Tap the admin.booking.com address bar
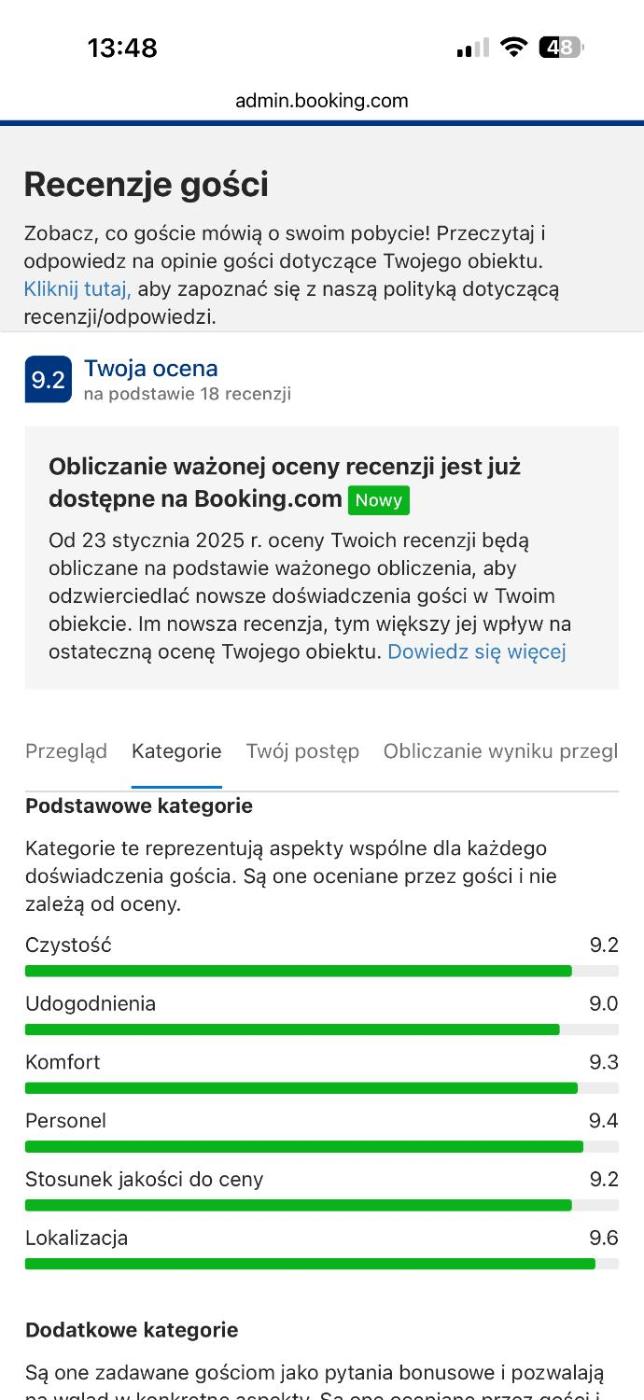This screenshot has height=1400, width=644. click(x=322, y=101)
